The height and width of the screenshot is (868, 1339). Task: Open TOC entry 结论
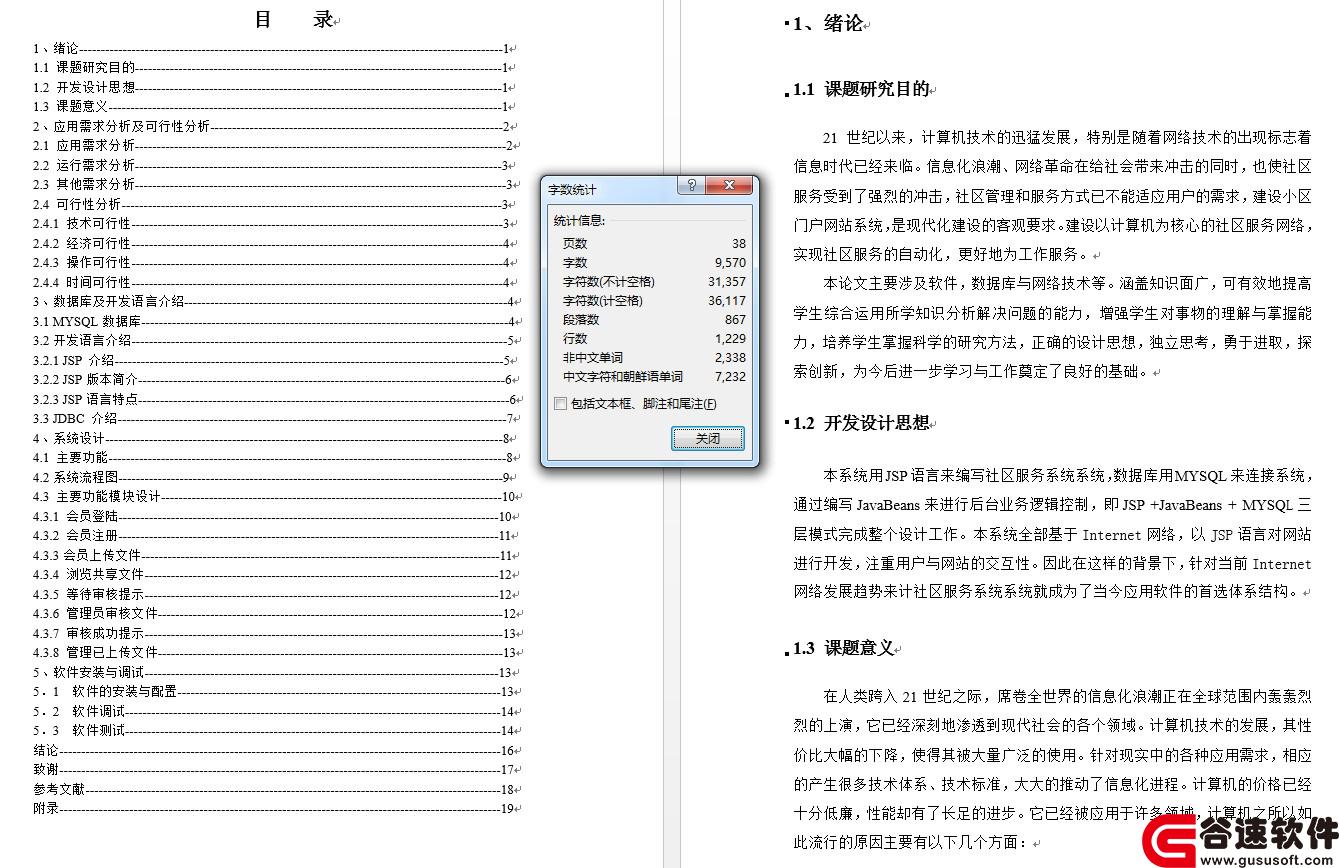tap(277, 750)
